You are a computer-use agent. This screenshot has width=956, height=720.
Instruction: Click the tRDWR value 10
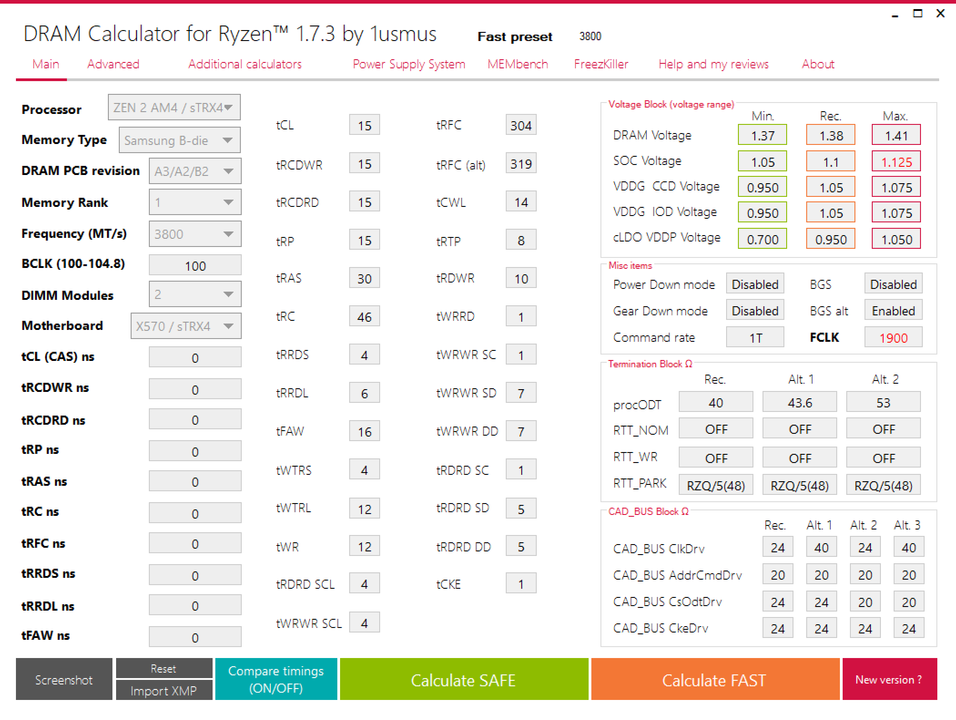pyautogui.click(x=521, y=278)
